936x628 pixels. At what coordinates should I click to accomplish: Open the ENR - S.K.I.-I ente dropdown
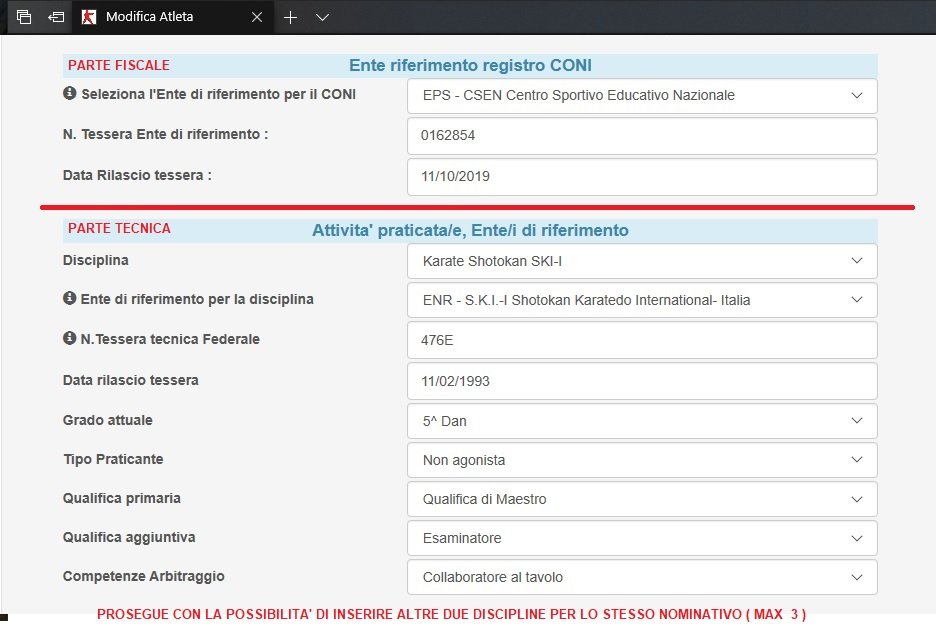[x=642, y=300]
